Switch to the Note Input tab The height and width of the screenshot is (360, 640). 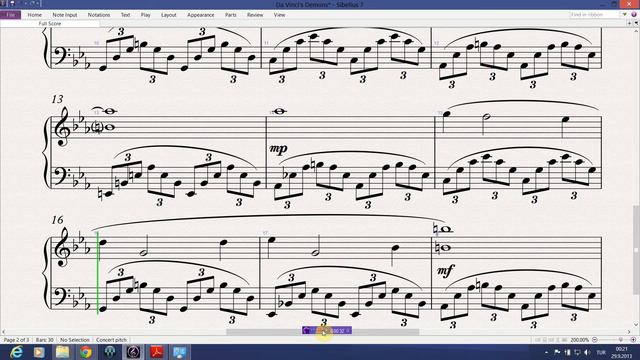(x=64, y=15)
